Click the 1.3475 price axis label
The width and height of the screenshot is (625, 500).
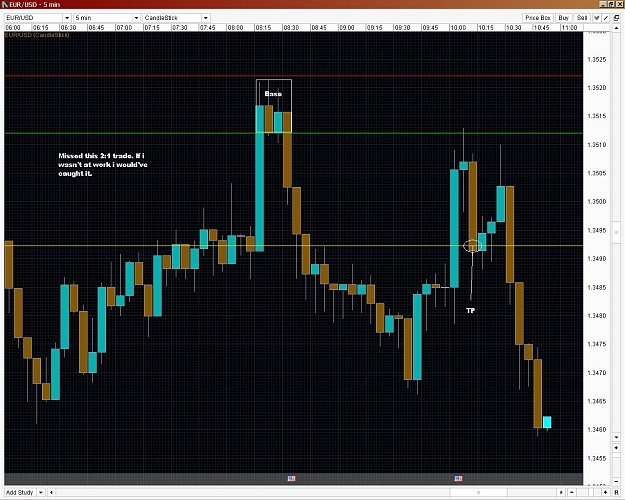(x=597, y=344)
